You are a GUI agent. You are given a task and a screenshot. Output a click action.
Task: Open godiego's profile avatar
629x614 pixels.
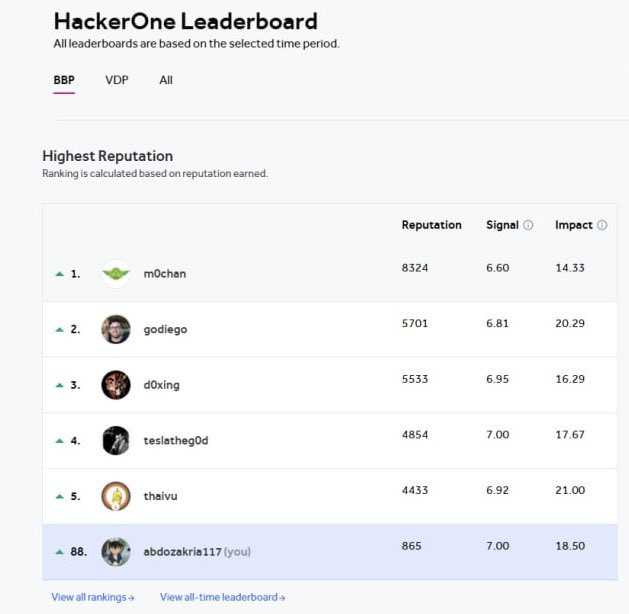tap(116, 329)
